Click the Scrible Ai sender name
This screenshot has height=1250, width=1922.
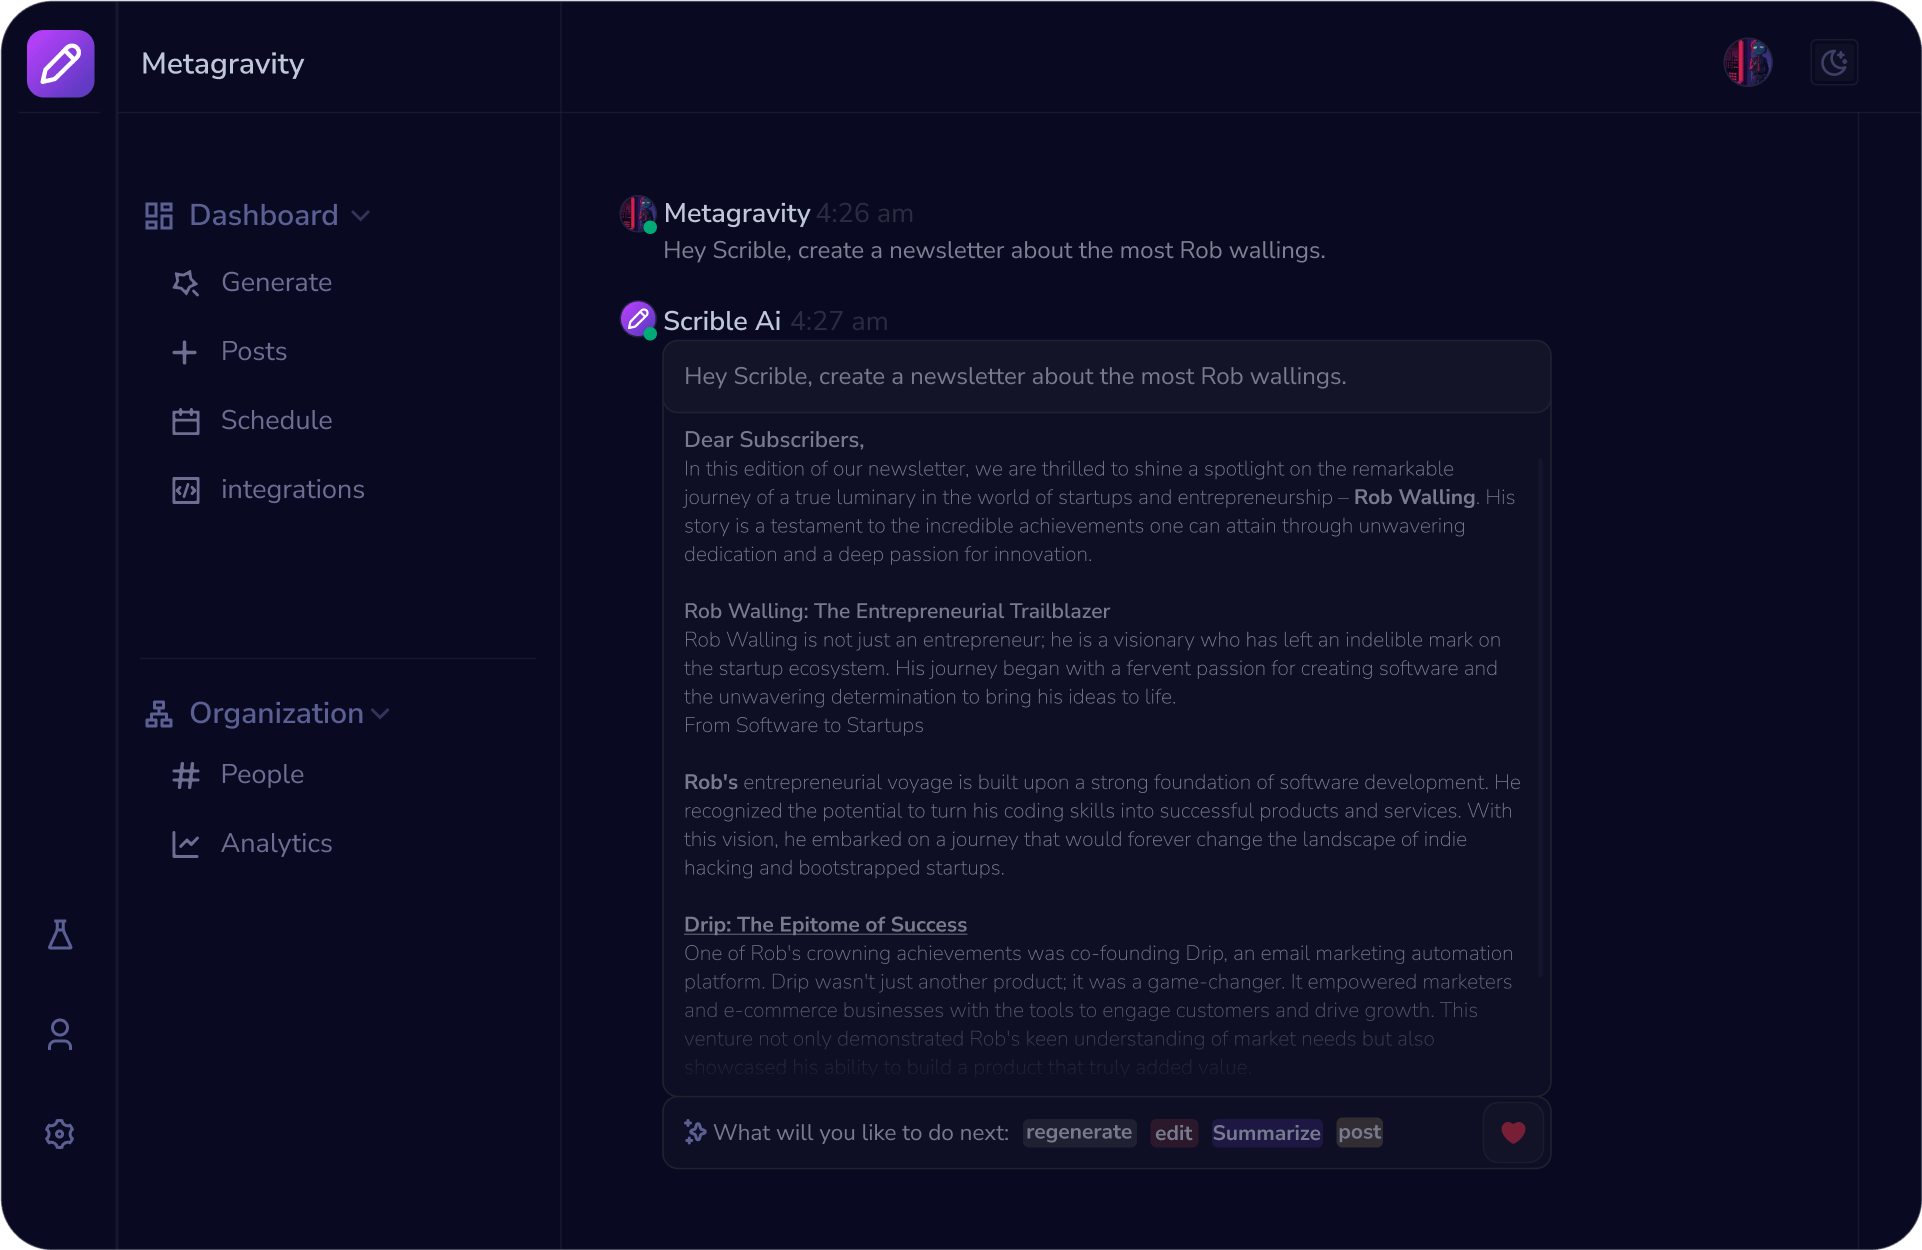(x=722, y=321)
